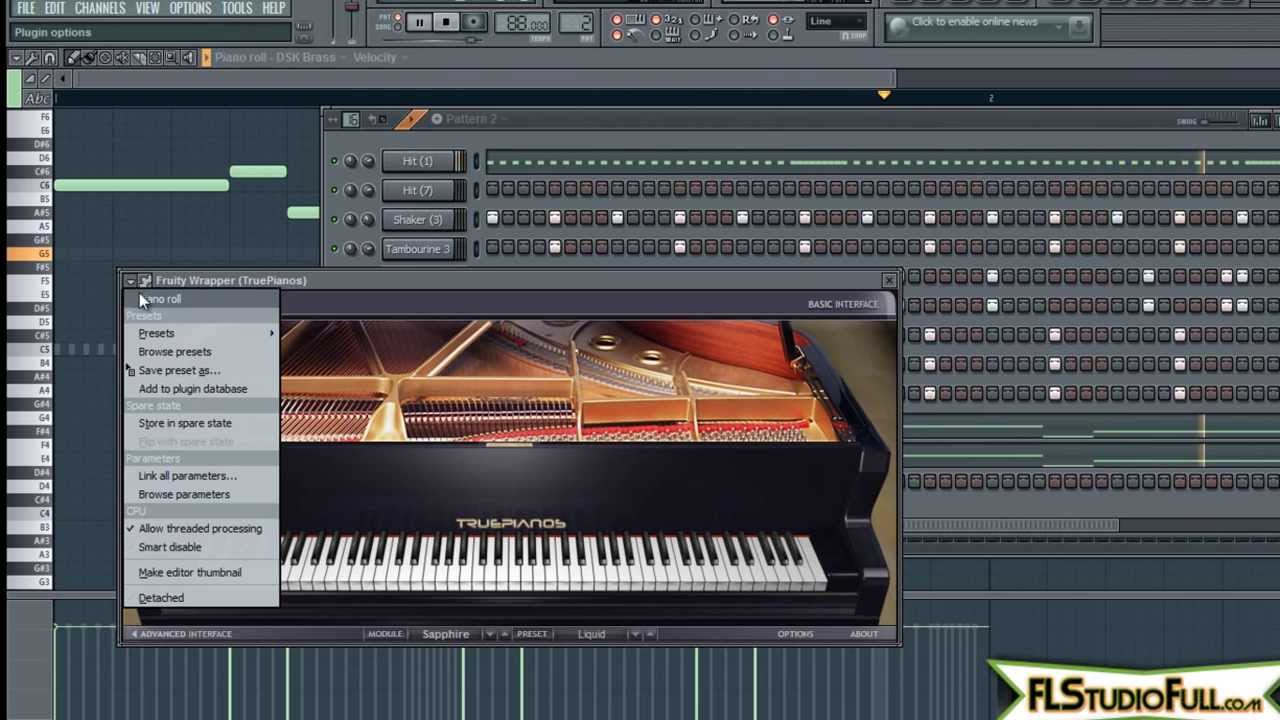The height and width of the screenshot is (720, 1280).
Task: Toggle PAT pattern mode radio button
Action: [x=398, y=17]
